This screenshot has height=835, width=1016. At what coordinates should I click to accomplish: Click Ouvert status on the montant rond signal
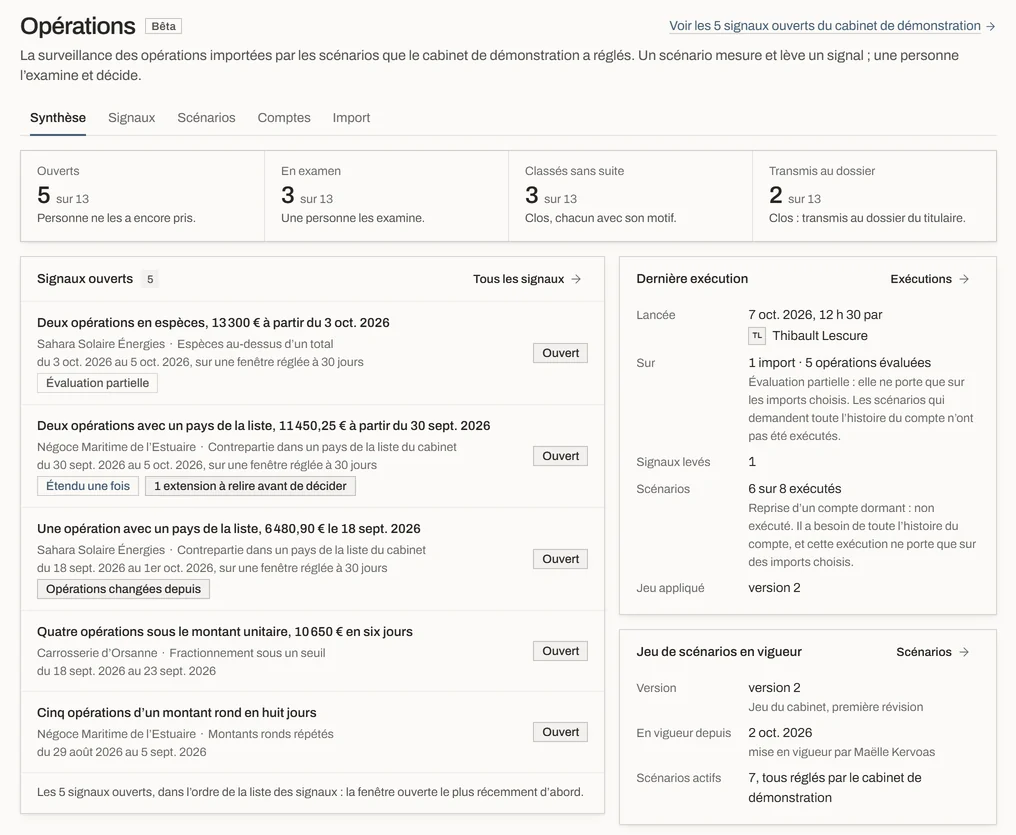[x=560, y=732]
